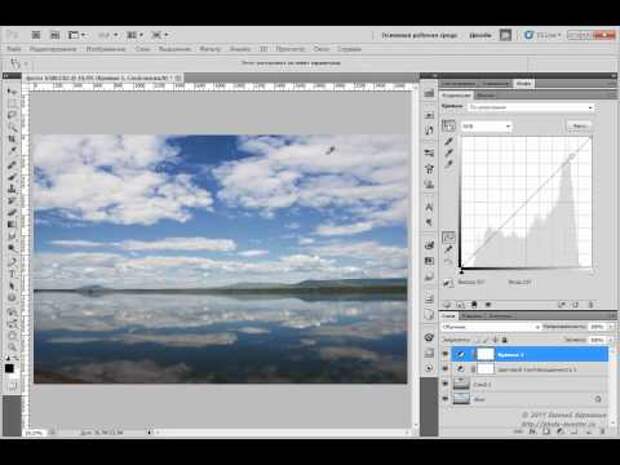620x465 pixels.
Task: Open the arrange documents dropdown
Action: (135, 35)
